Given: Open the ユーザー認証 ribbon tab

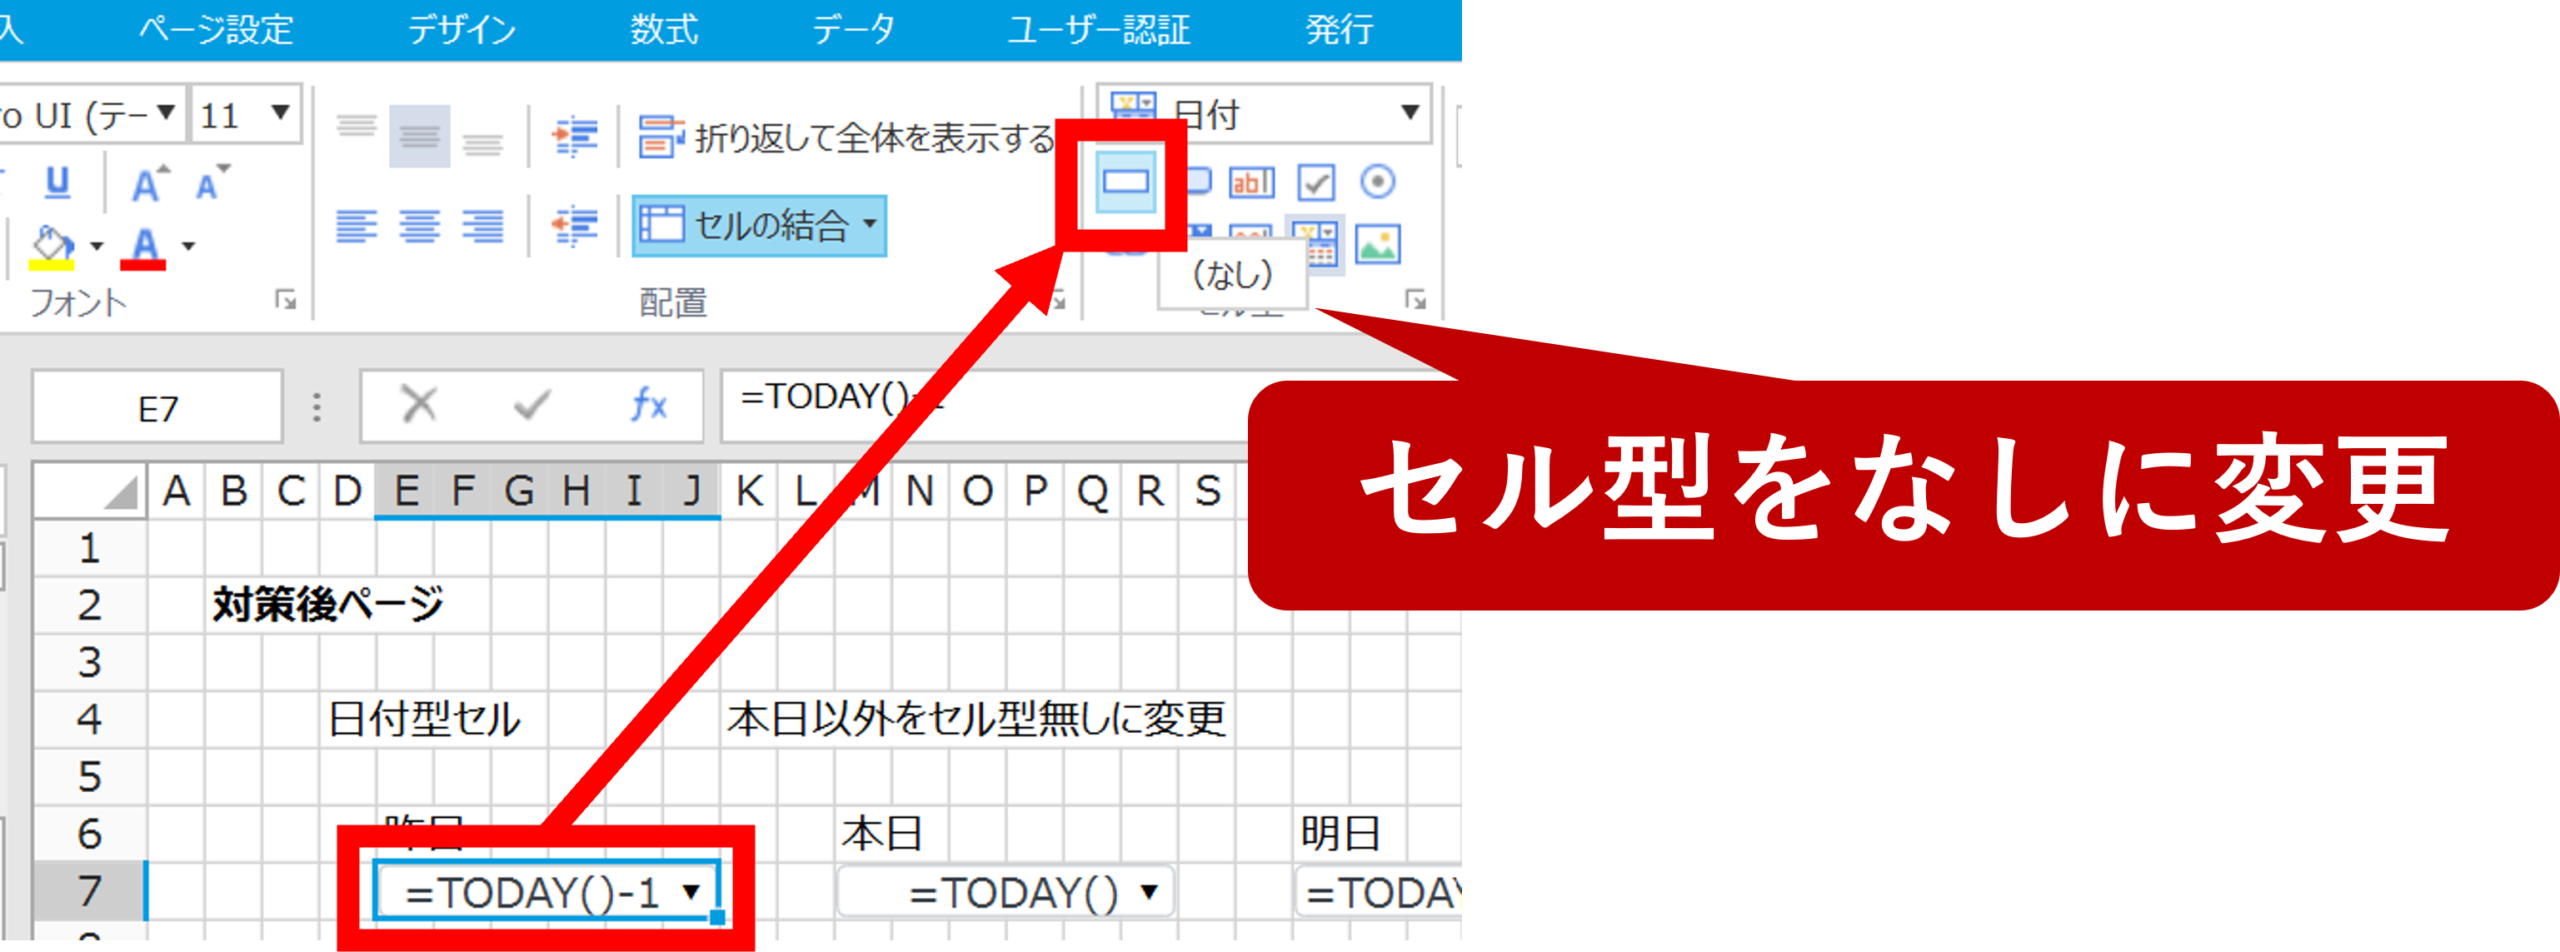Looking at the screenshot, I should 1098,30.
